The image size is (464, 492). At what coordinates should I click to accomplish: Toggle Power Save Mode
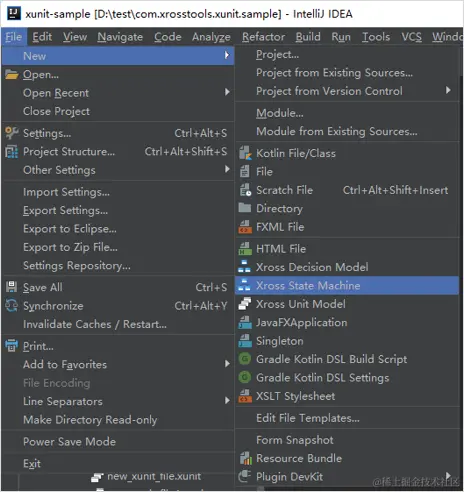pyautogui.click(x=118, y=442)
